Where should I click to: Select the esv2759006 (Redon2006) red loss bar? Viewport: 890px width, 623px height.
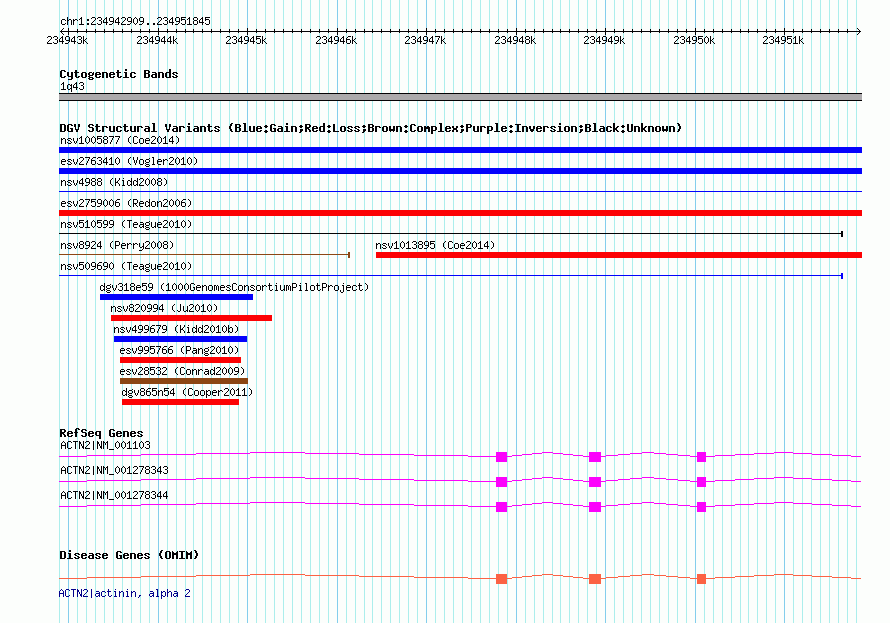coord(460,213)
